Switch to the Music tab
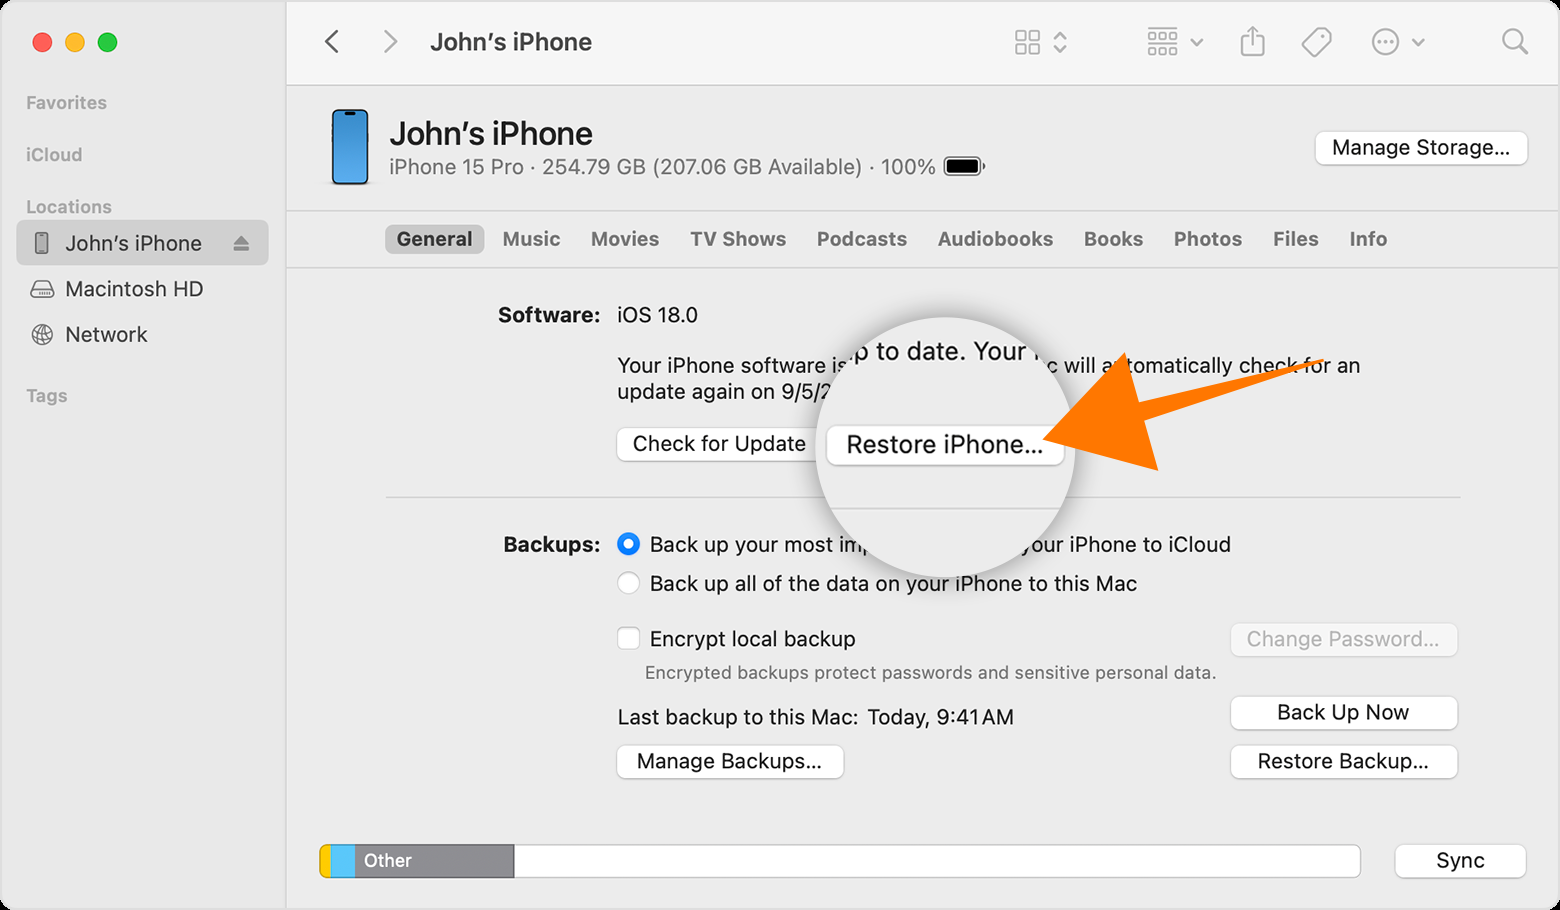The height and width of the screenshot is (910, 1560). coord(531,239)
